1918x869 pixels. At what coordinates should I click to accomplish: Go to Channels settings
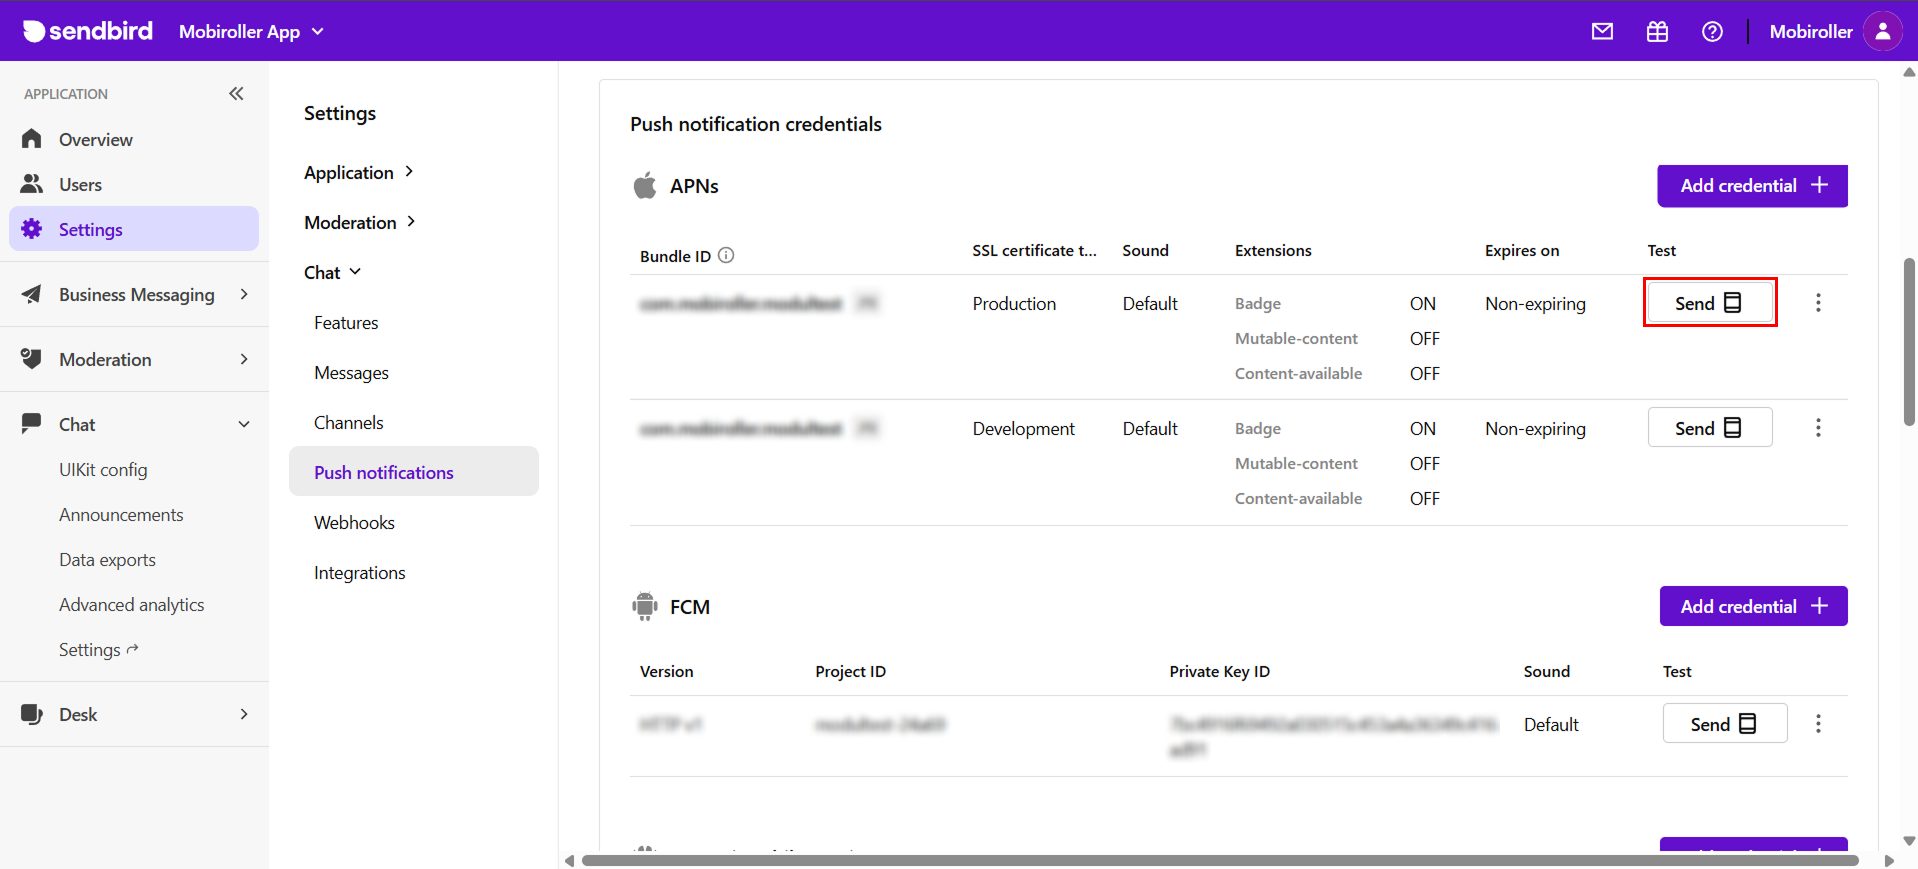(348, 423)
